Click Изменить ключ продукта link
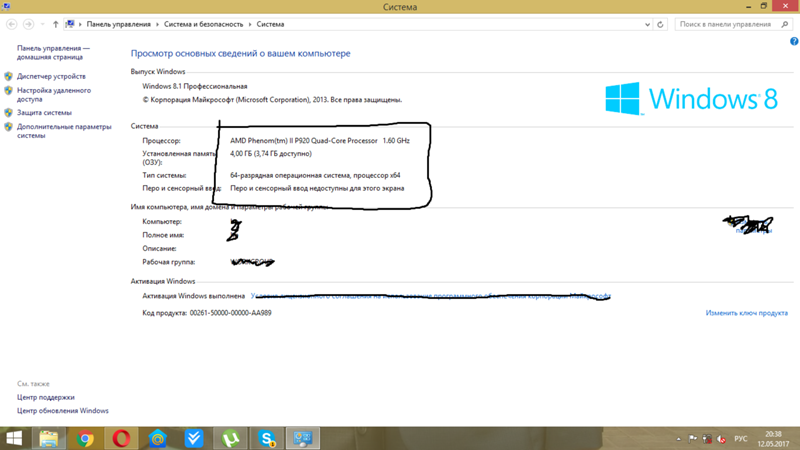This screenshot has height=450, width=800. tap(746, 313)
